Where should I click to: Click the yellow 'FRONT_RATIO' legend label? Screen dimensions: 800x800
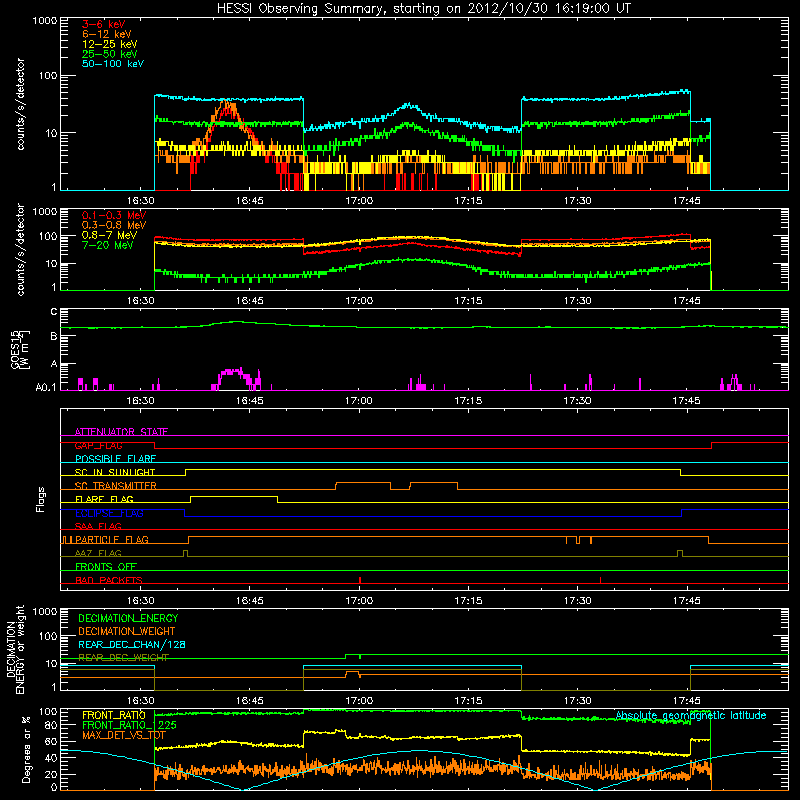click(114, 715)
